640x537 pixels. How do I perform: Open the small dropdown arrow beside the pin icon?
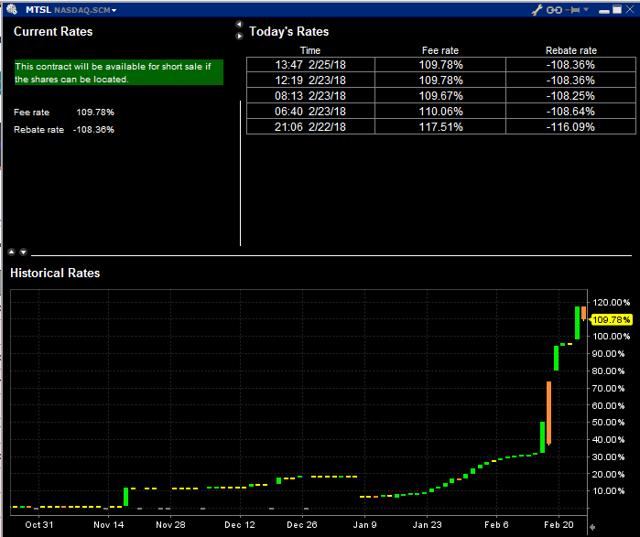pyautogui.click(x=586, y=9)
